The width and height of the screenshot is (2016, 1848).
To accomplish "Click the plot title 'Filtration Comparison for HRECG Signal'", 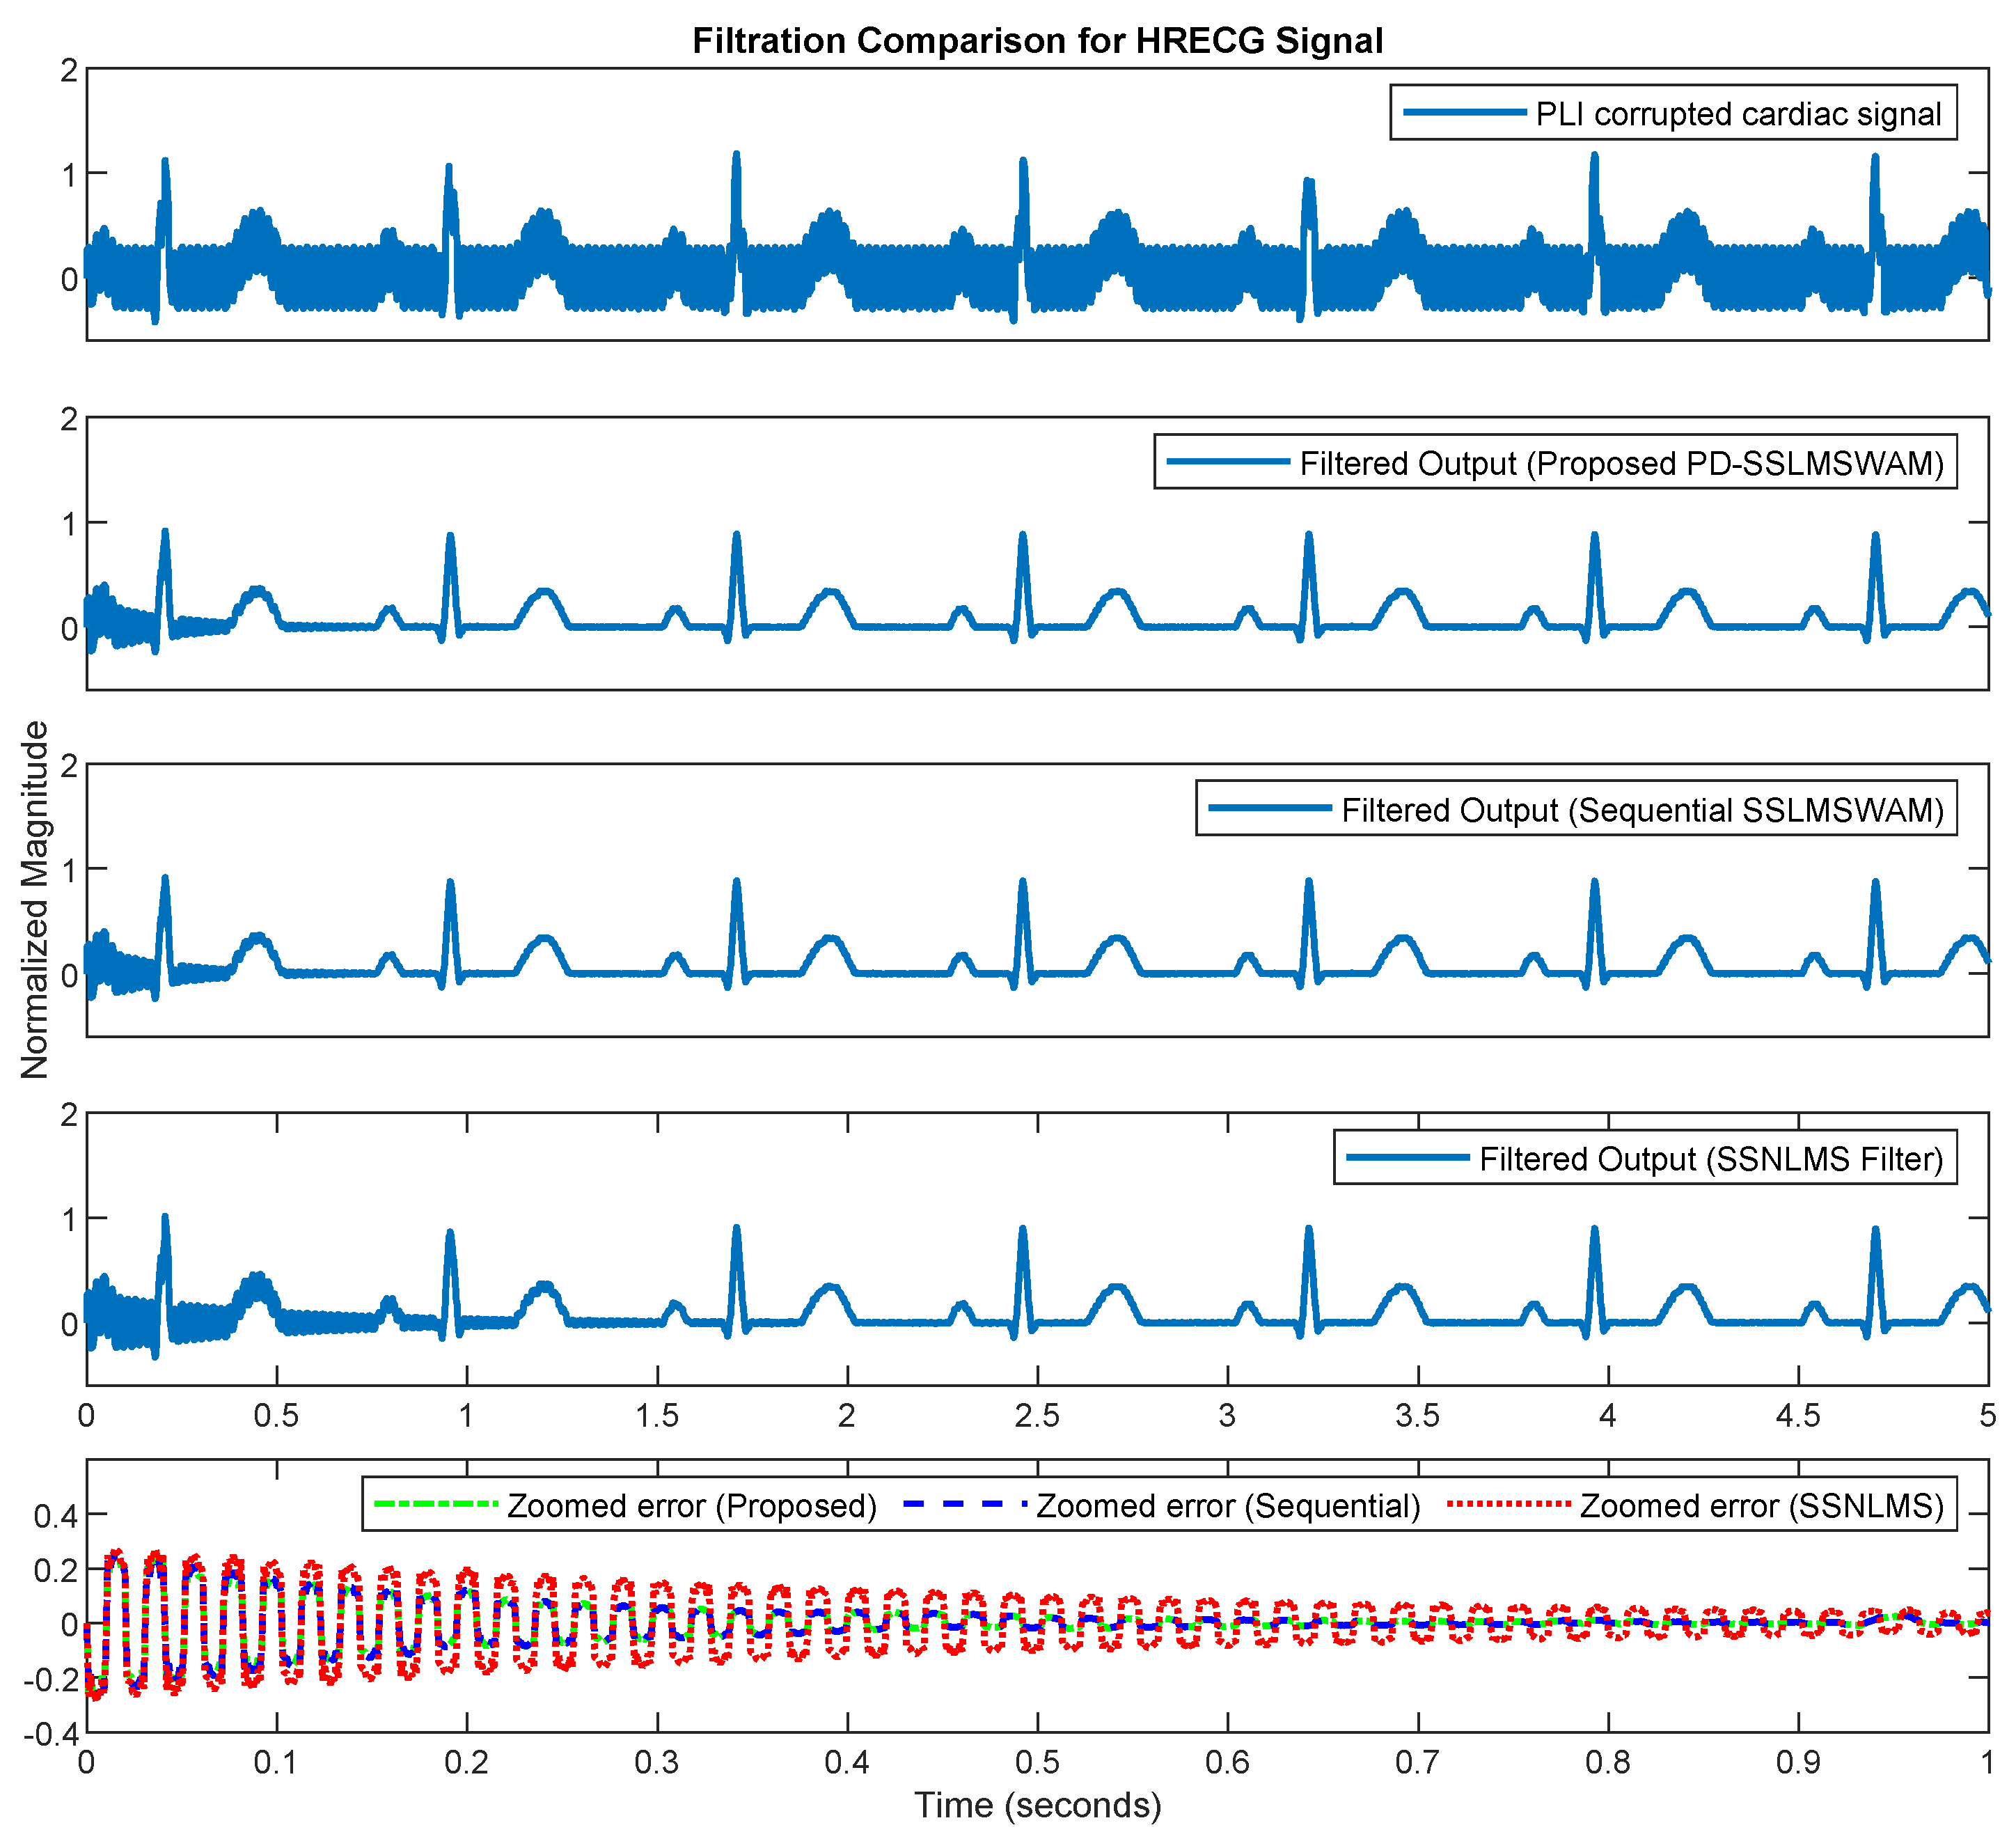I will point(1037,41).
